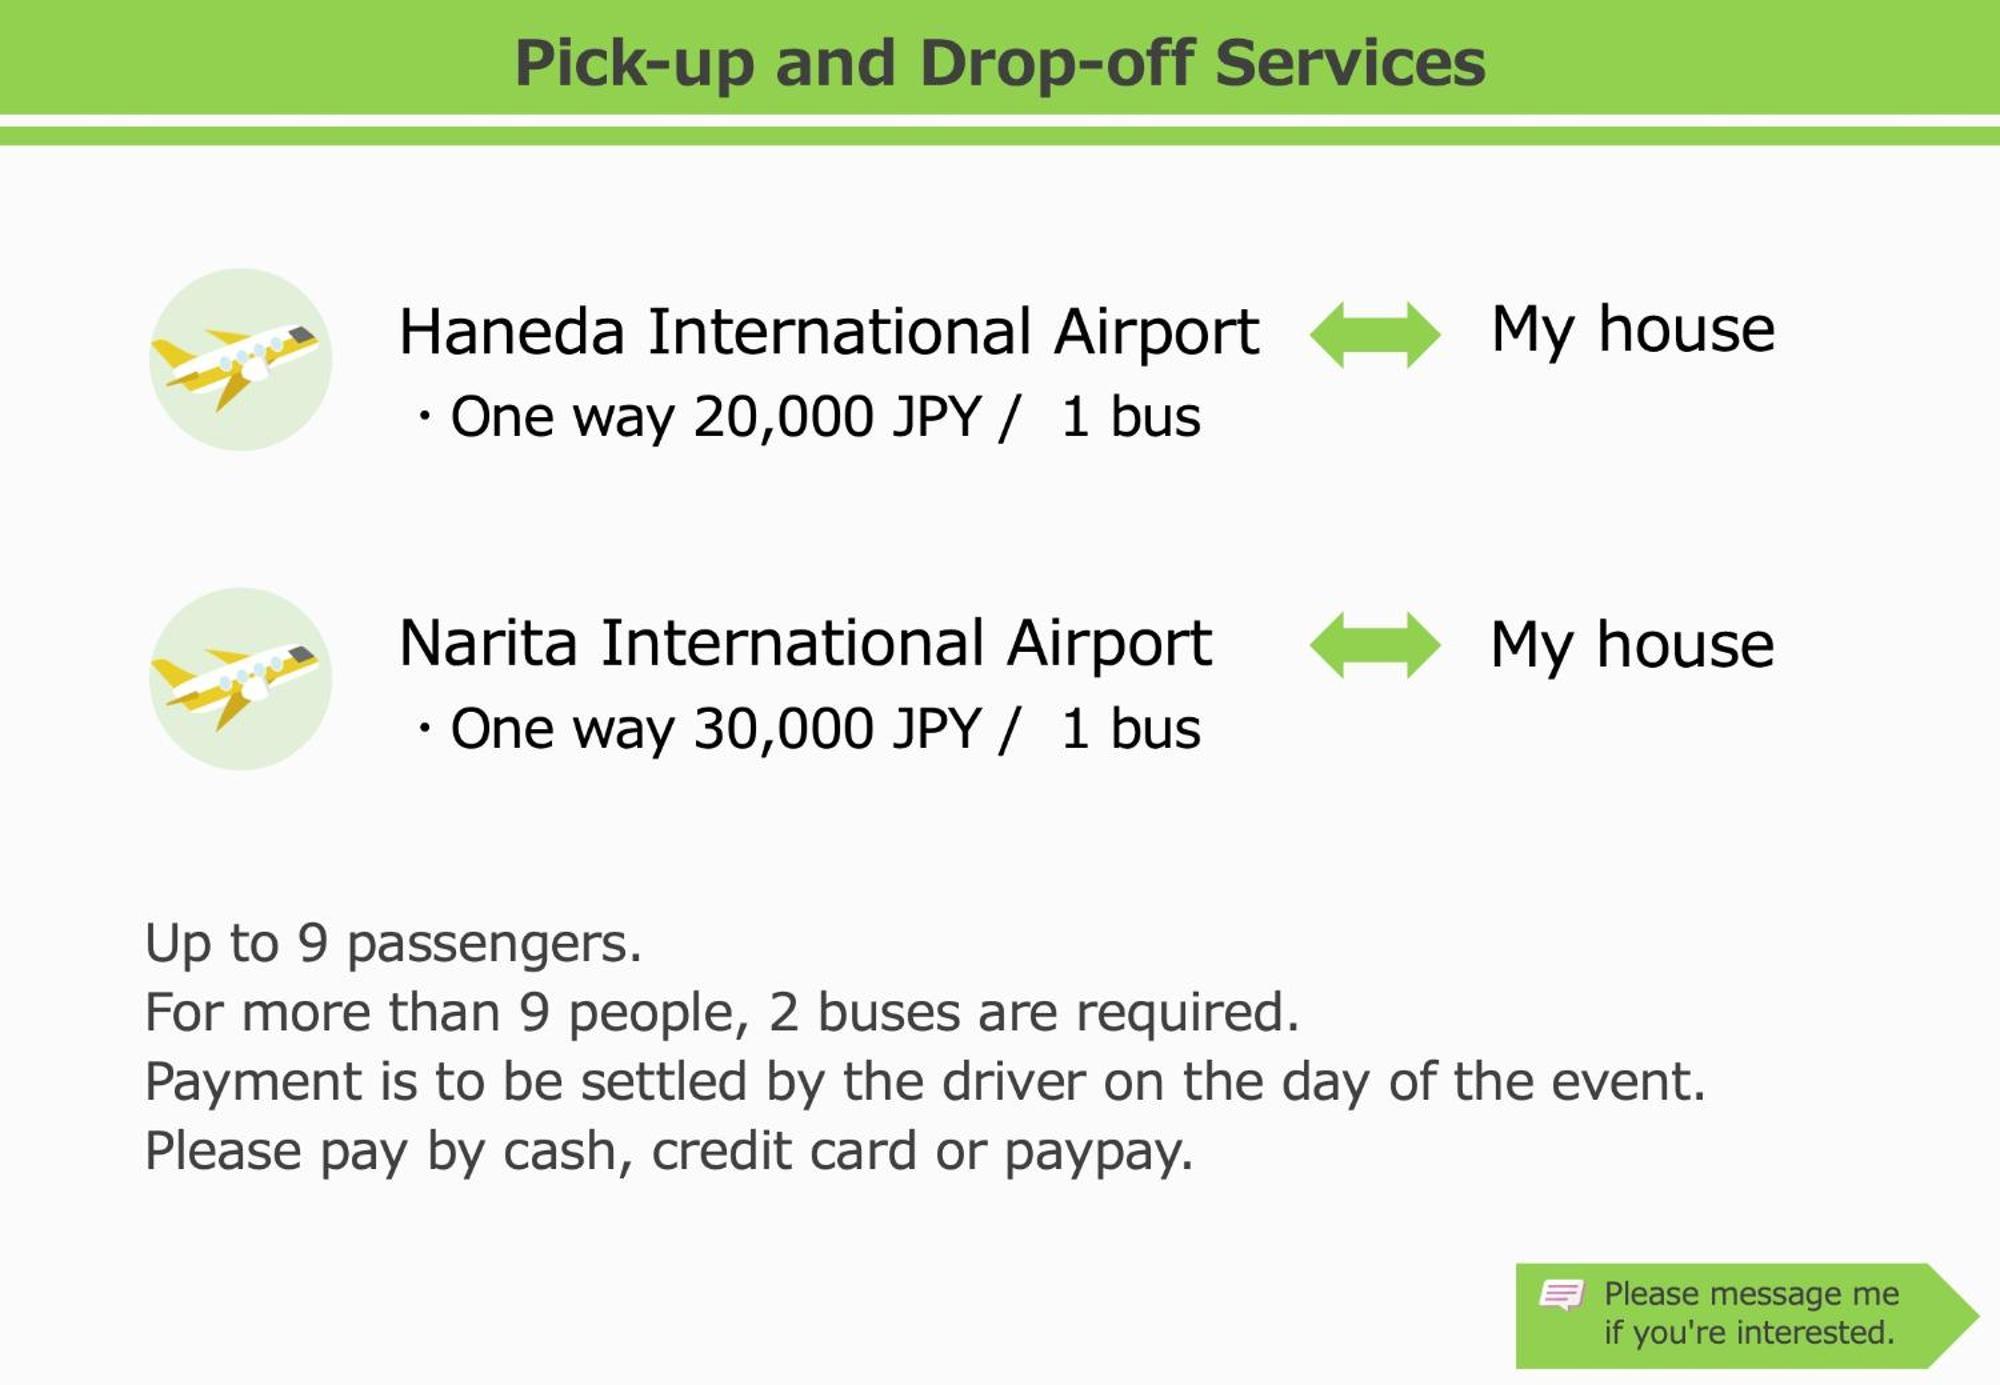Click the 'Up to 9 passengers.' line

(393, 943)
